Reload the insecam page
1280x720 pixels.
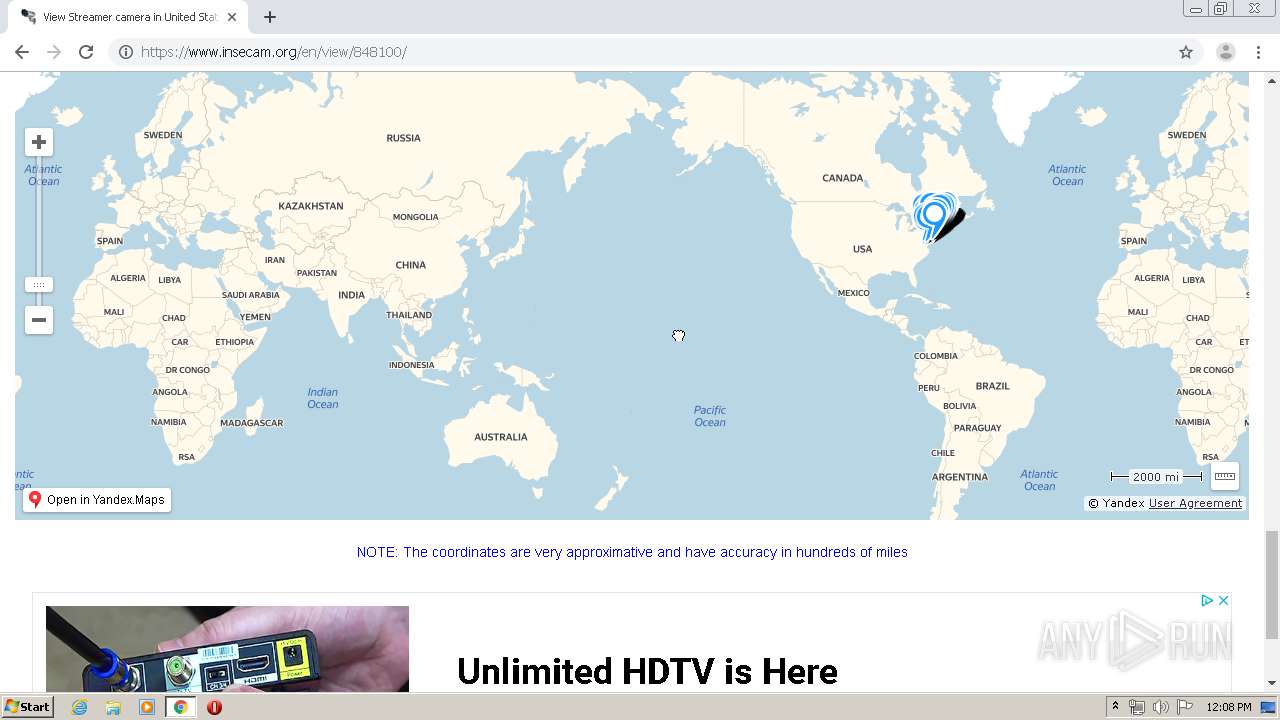tap(86, 52)
